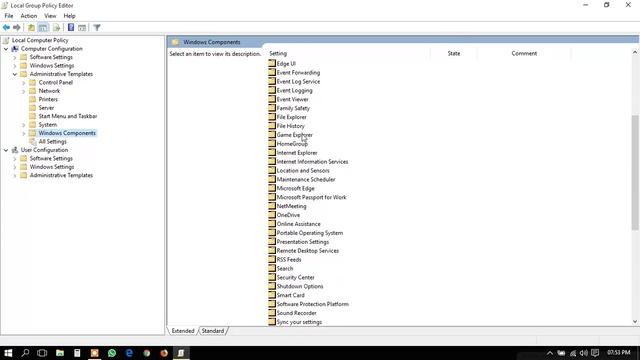Click the Up one level folder icon

31,27
